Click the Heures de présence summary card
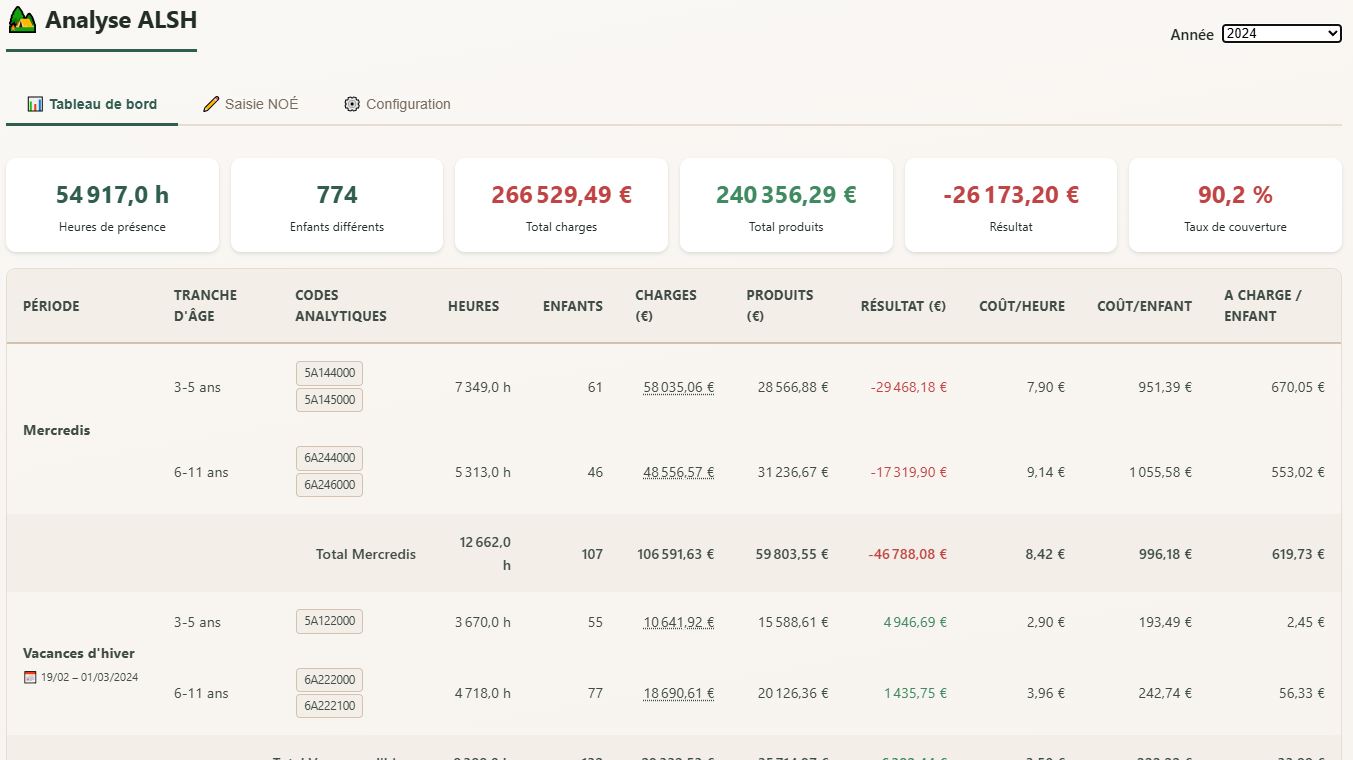Screen dimensions: 1353x760 click(x=112, y=205)
